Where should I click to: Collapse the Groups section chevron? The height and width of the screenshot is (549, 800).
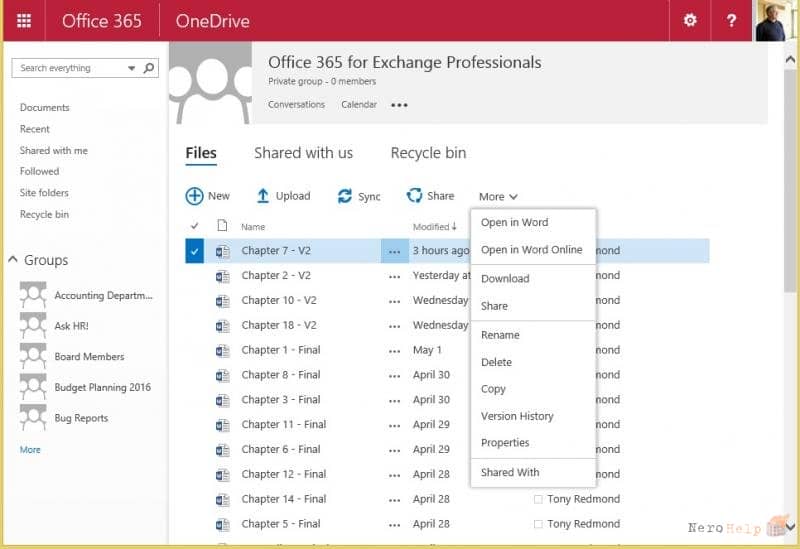click(x=13, y=260)
